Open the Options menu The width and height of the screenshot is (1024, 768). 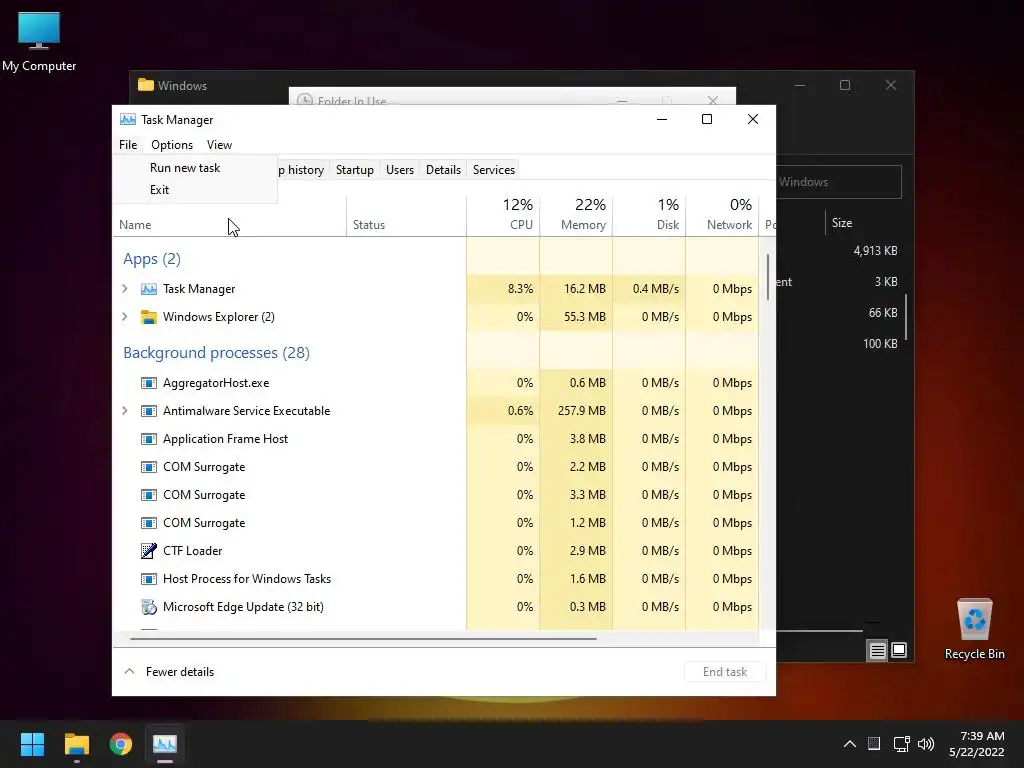172,145
